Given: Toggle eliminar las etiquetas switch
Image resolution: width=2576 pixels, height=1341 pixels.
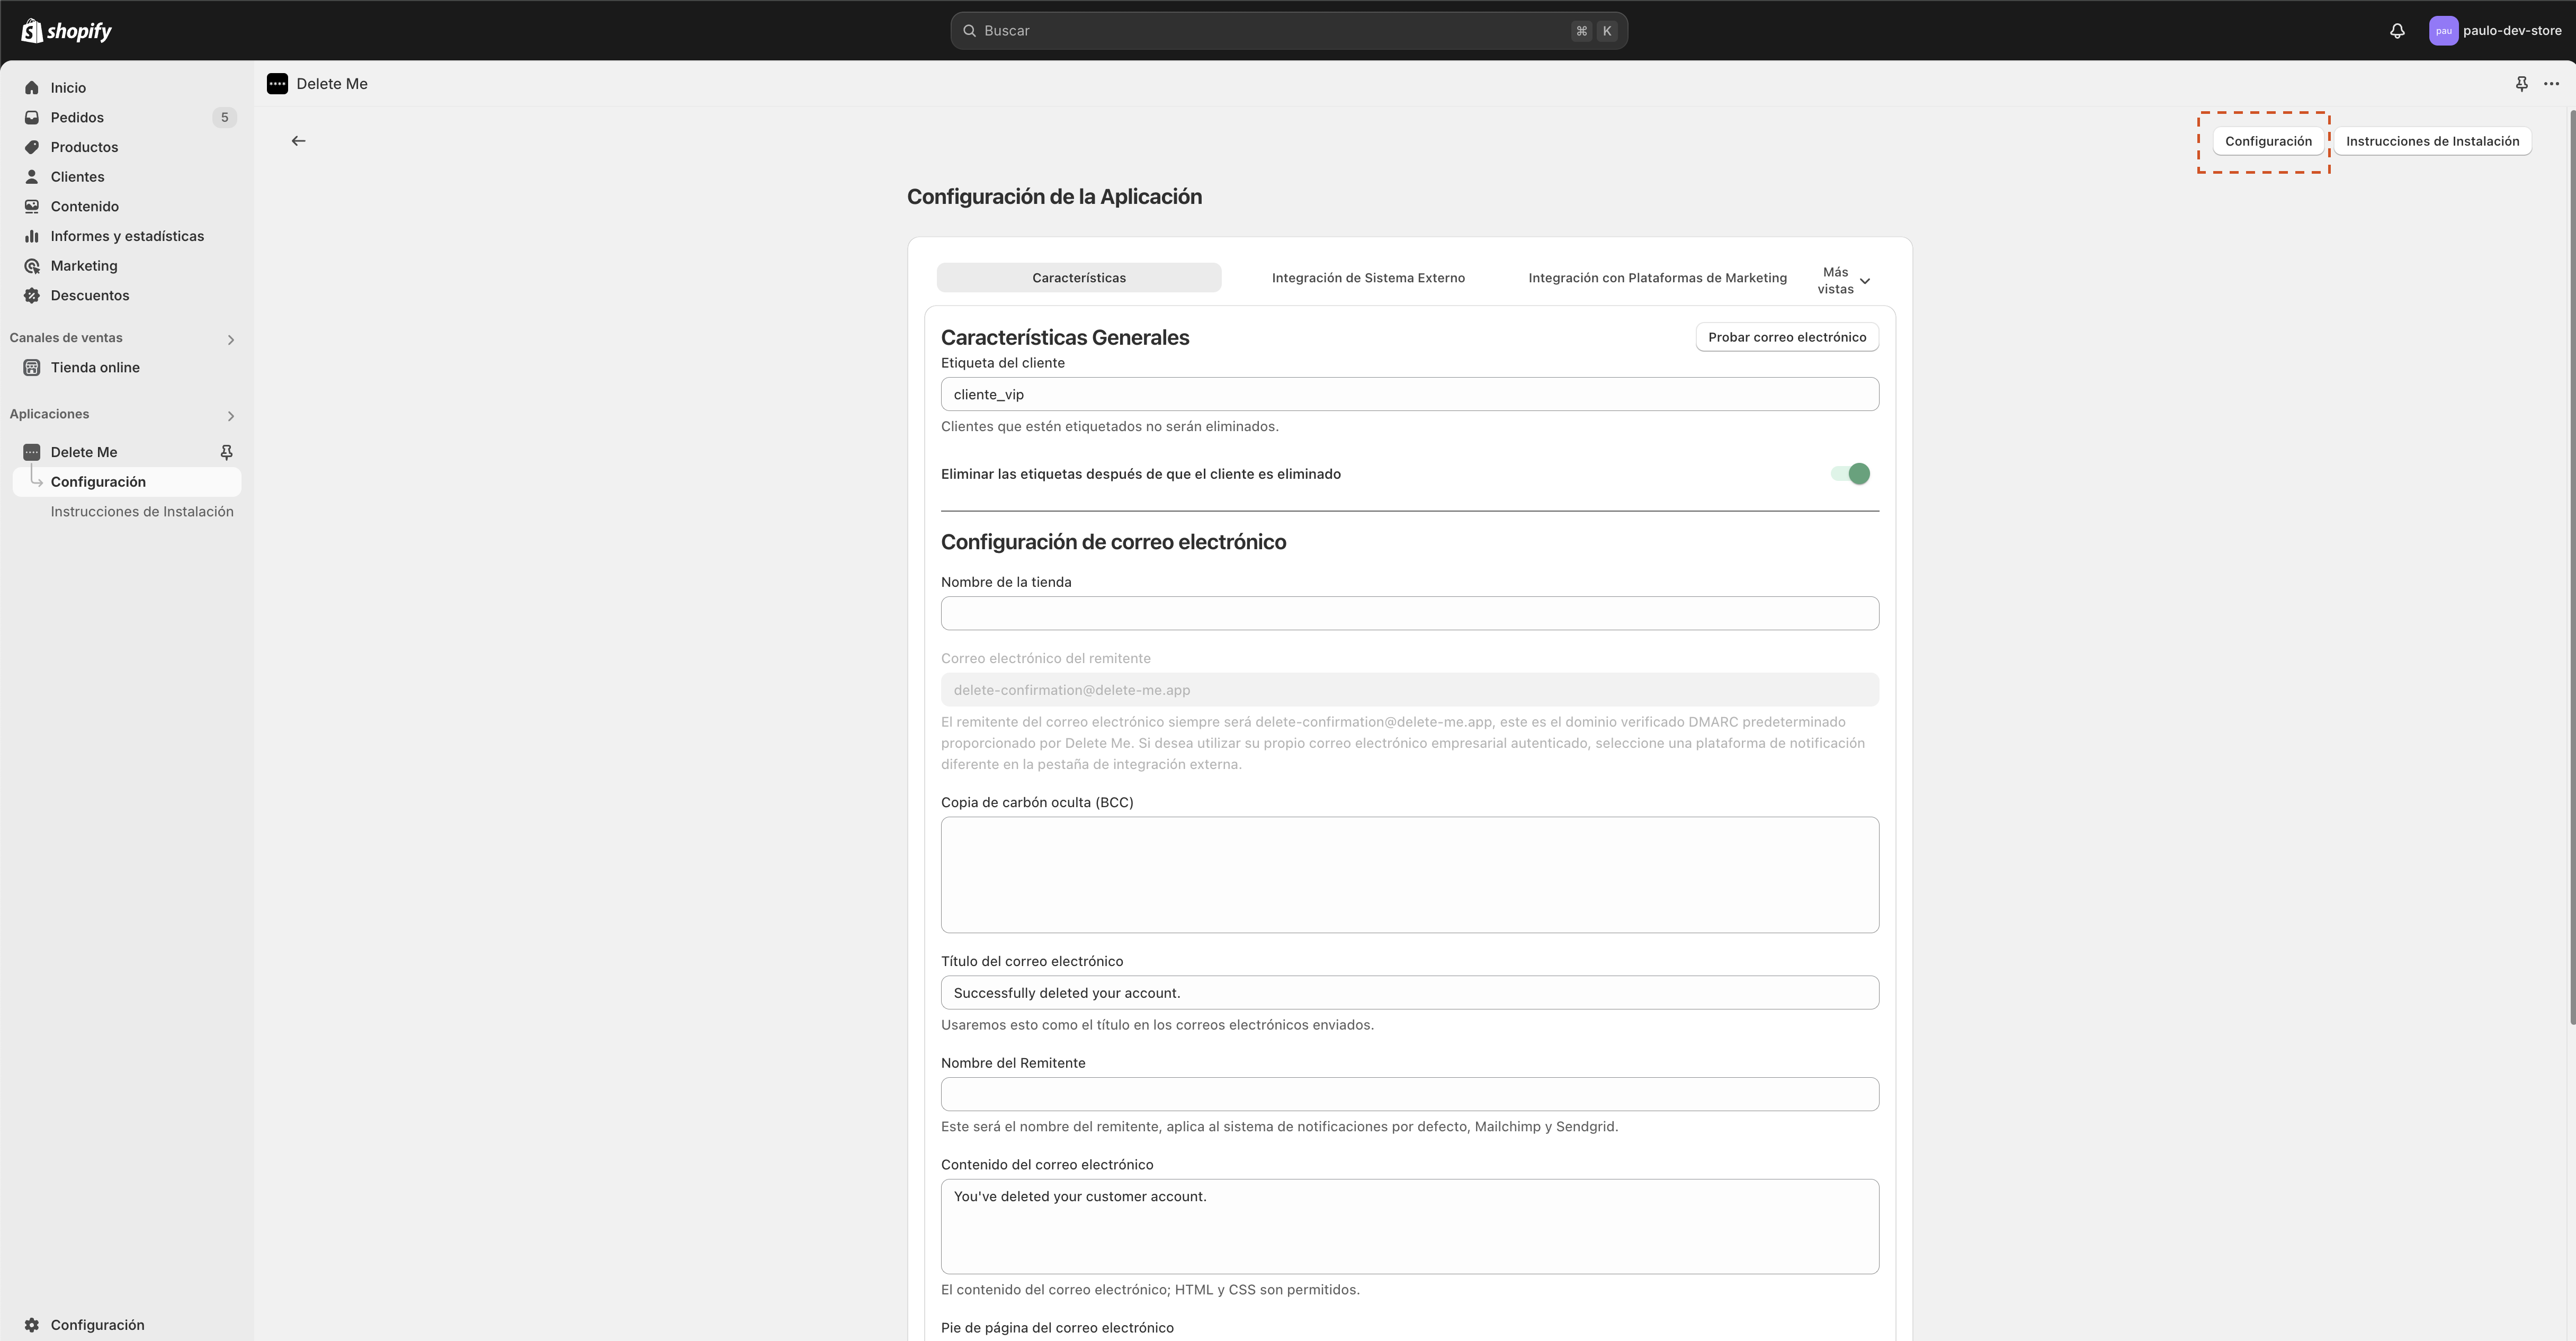Looking at the screenshot, I should click(x=1850, y=474).
